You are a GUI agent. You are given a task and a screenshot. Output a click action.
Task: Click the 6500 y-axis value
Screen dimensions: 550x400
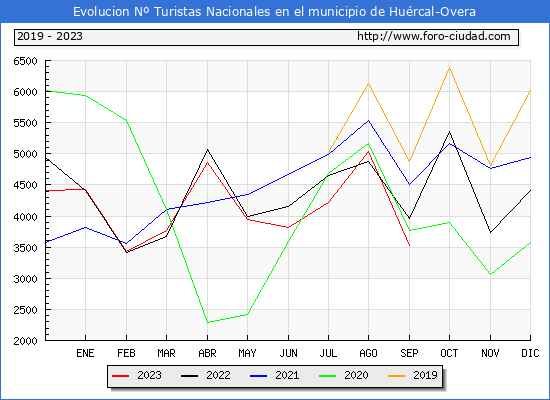25,61
